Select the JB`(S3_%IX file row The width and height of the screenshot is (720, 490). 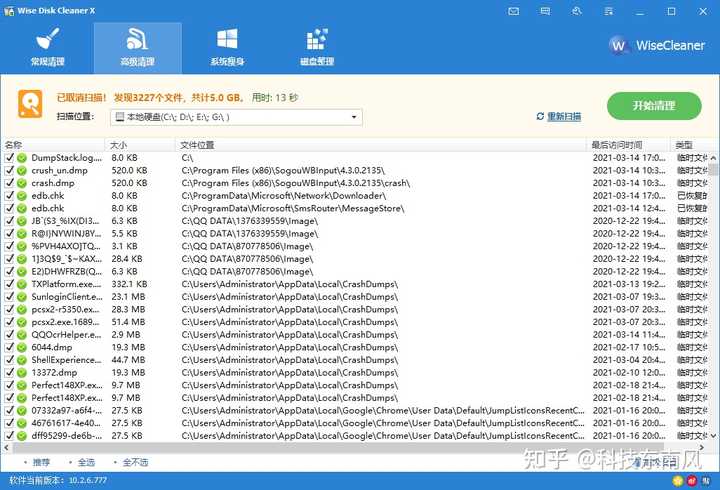[356, 221]
